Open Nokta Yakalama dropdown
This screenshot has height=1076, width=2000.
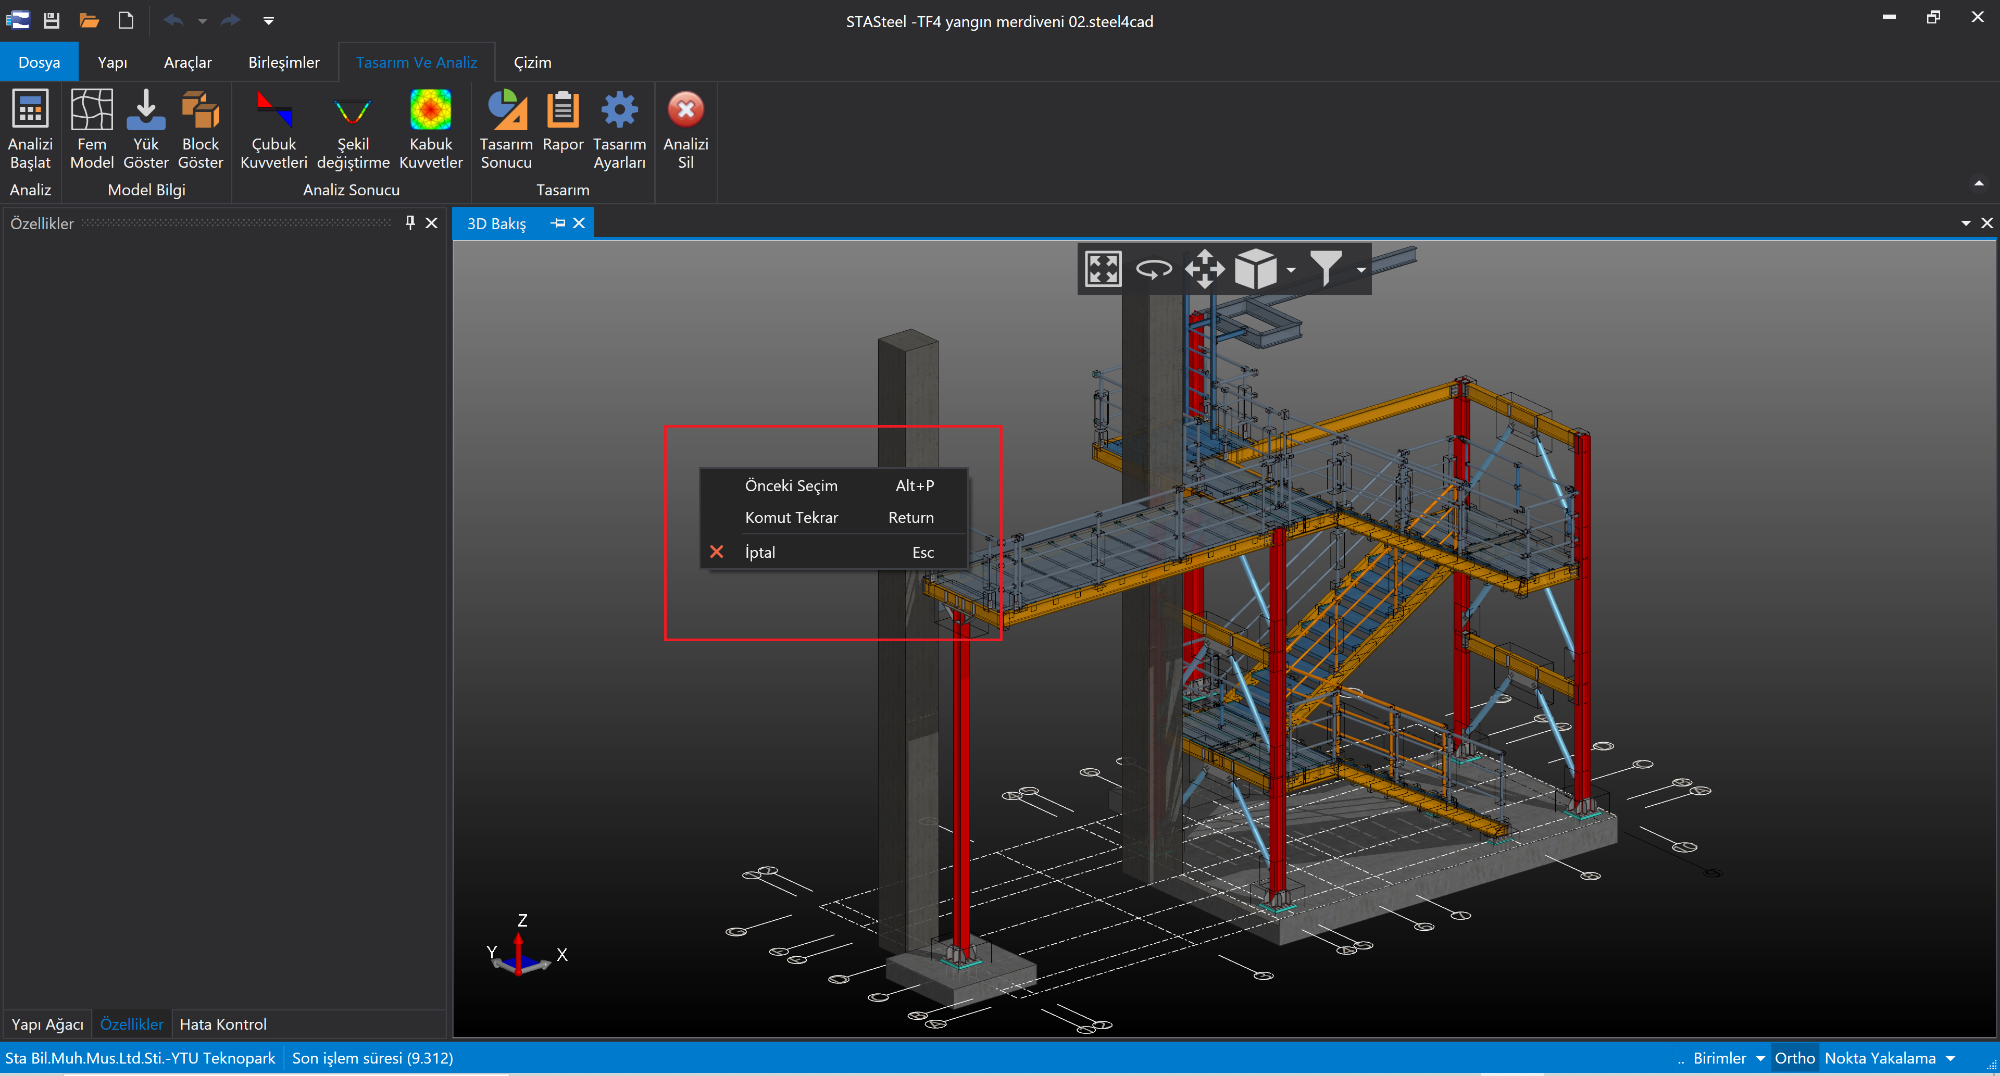[1950, 1058]
